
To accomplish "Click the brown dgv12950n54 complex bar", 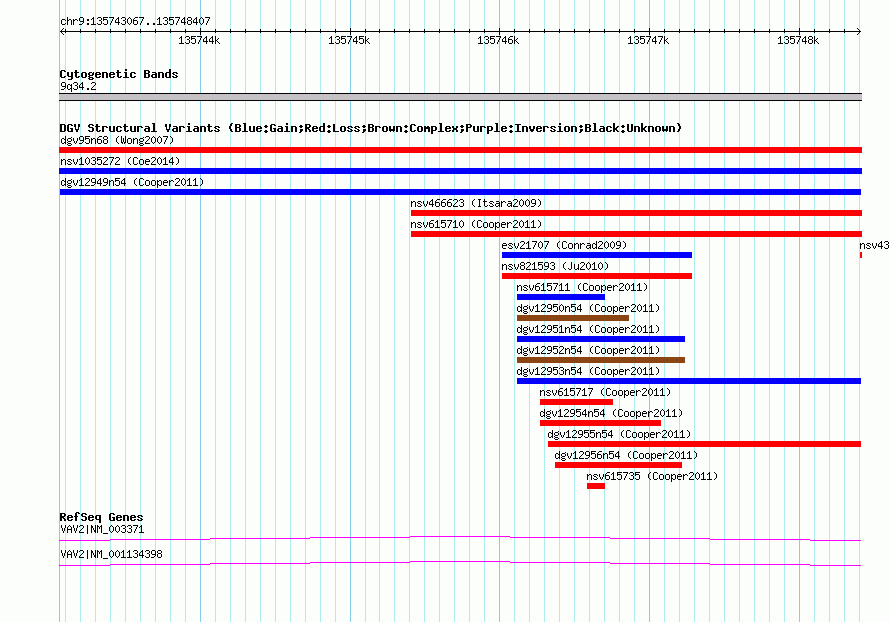I will pos(573,318).
